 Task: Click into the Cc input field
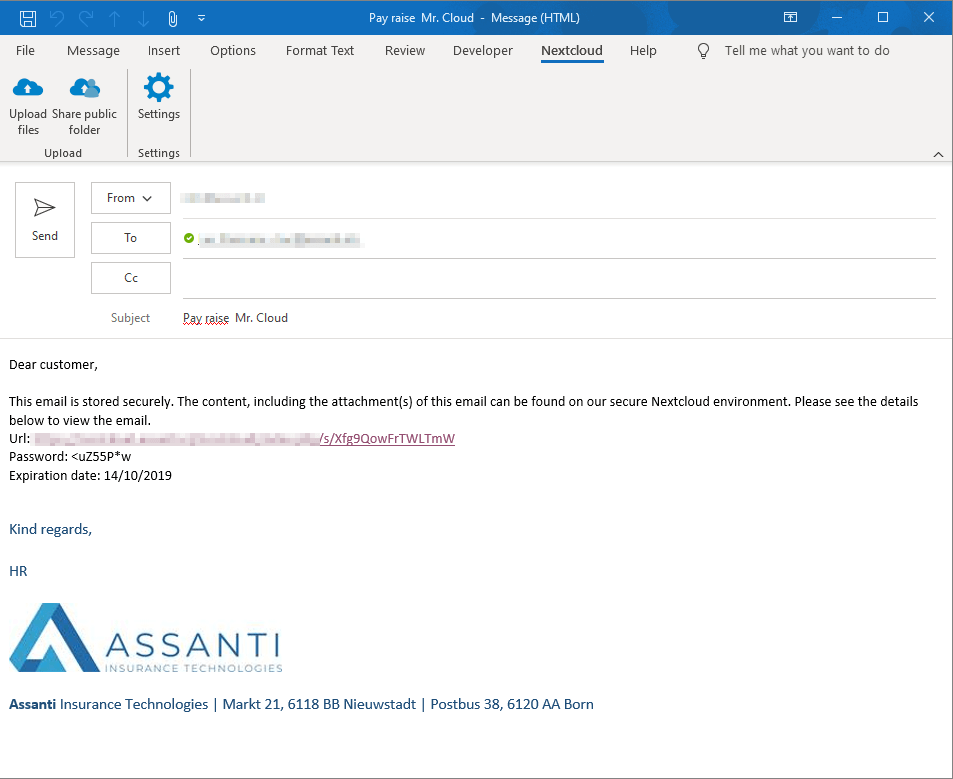558,278
